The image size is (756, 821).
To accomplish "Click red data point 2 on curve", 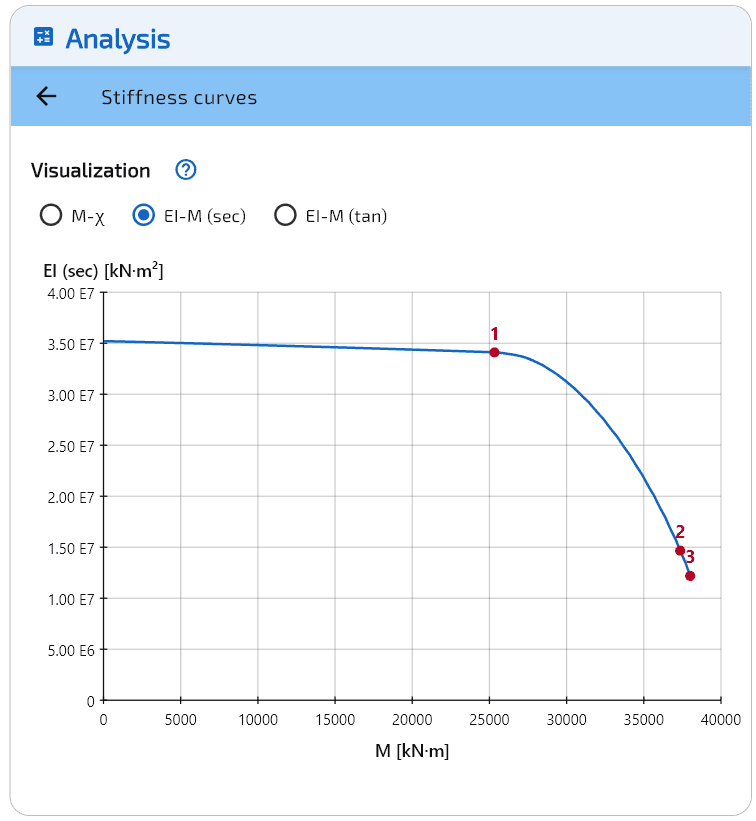I will pyautogui.click(x=680, y=551).
